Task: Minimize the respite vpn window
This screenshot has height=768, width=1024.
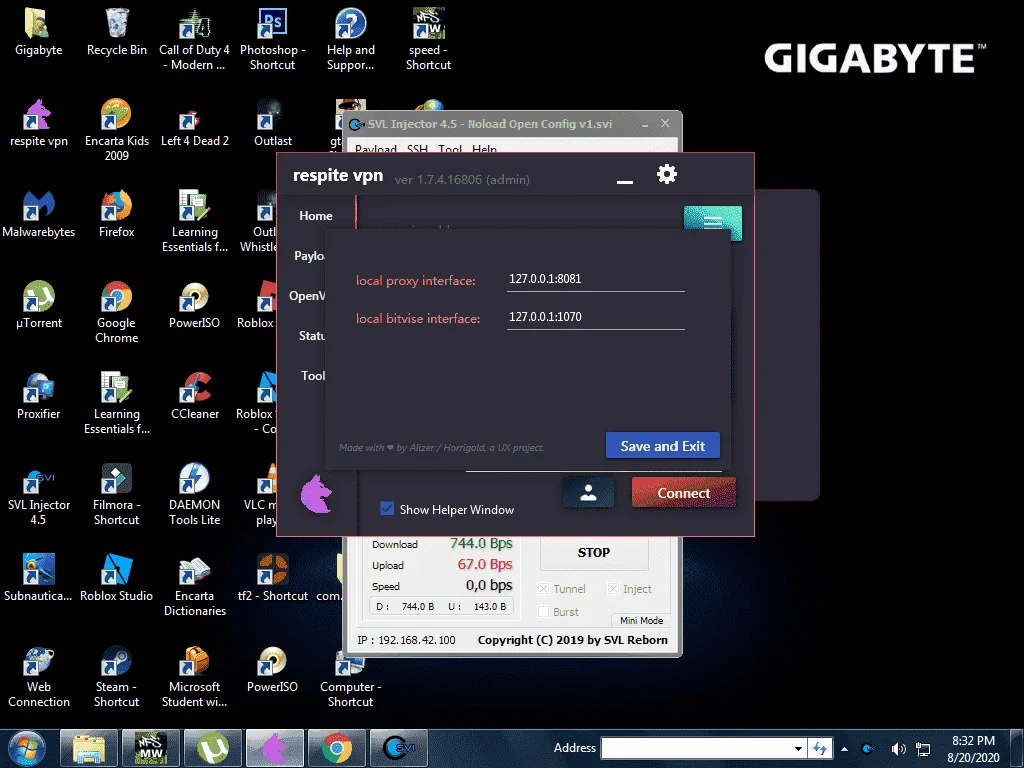Action: [625, 181]
